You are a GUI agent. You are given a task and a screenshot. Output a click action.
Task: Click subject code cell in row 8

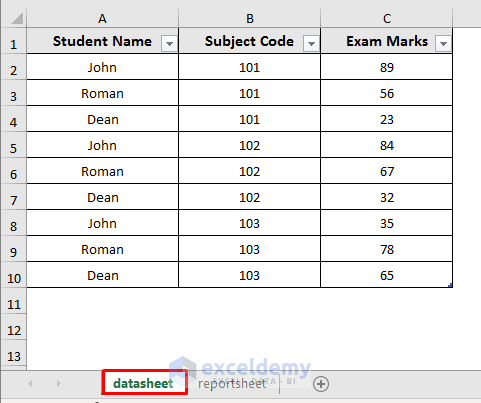249,223
